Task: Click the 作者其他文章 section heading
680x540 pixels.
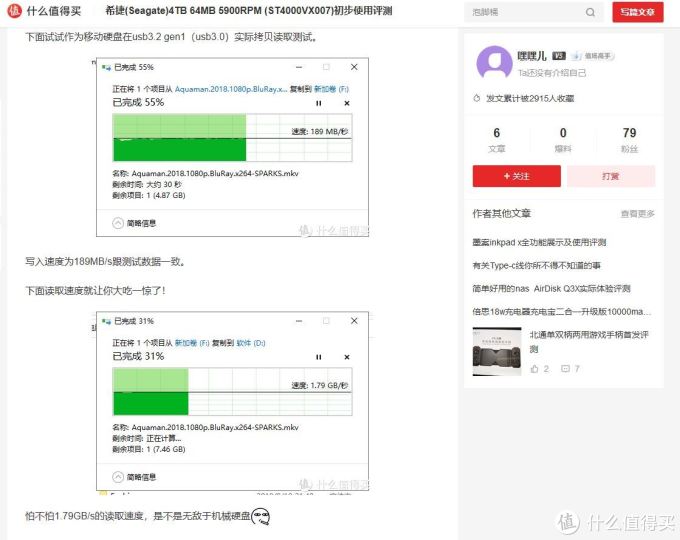Action: (502, 213)
